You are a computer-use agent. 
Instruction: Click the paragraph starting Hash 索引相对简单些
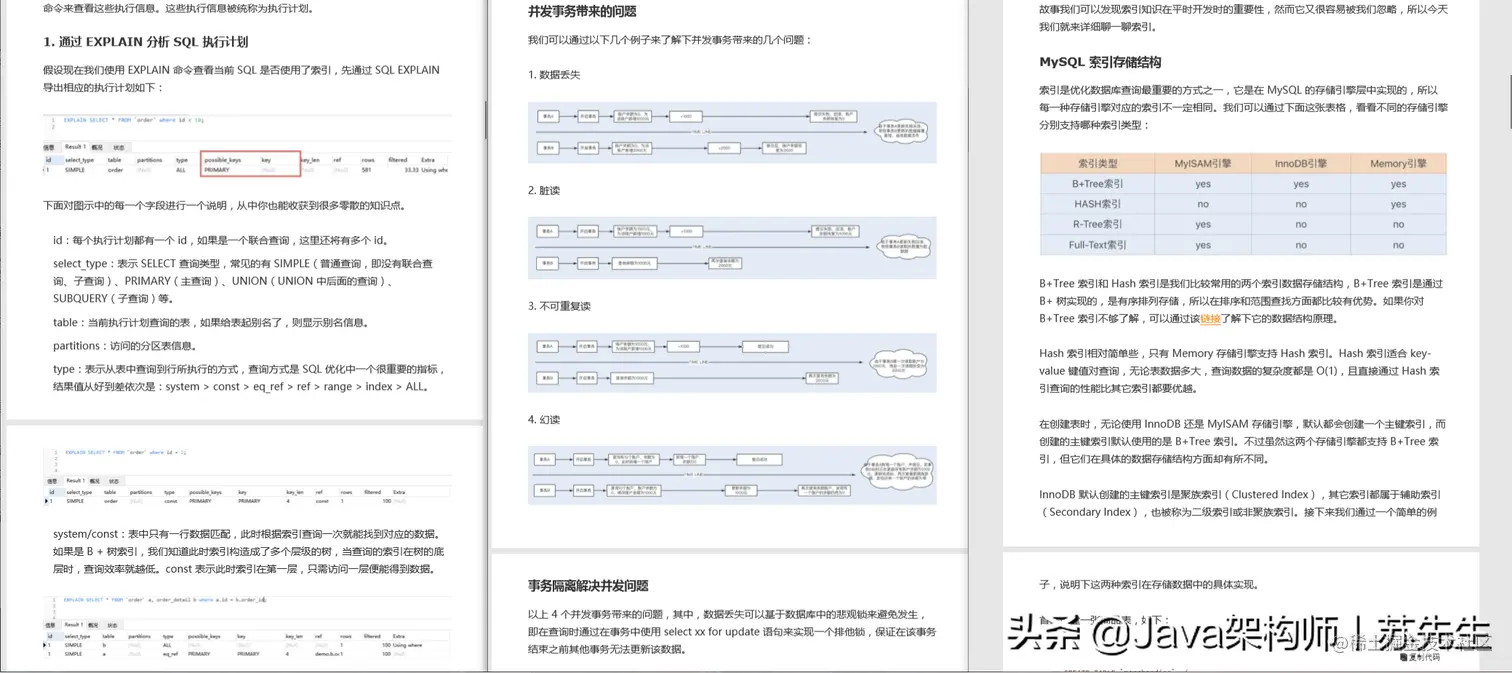click(1239, 370)
